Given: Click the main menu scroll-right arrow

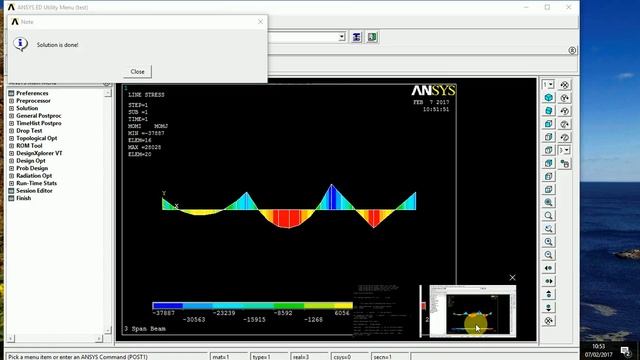Looking at the screenshot, I should (98, 338).
